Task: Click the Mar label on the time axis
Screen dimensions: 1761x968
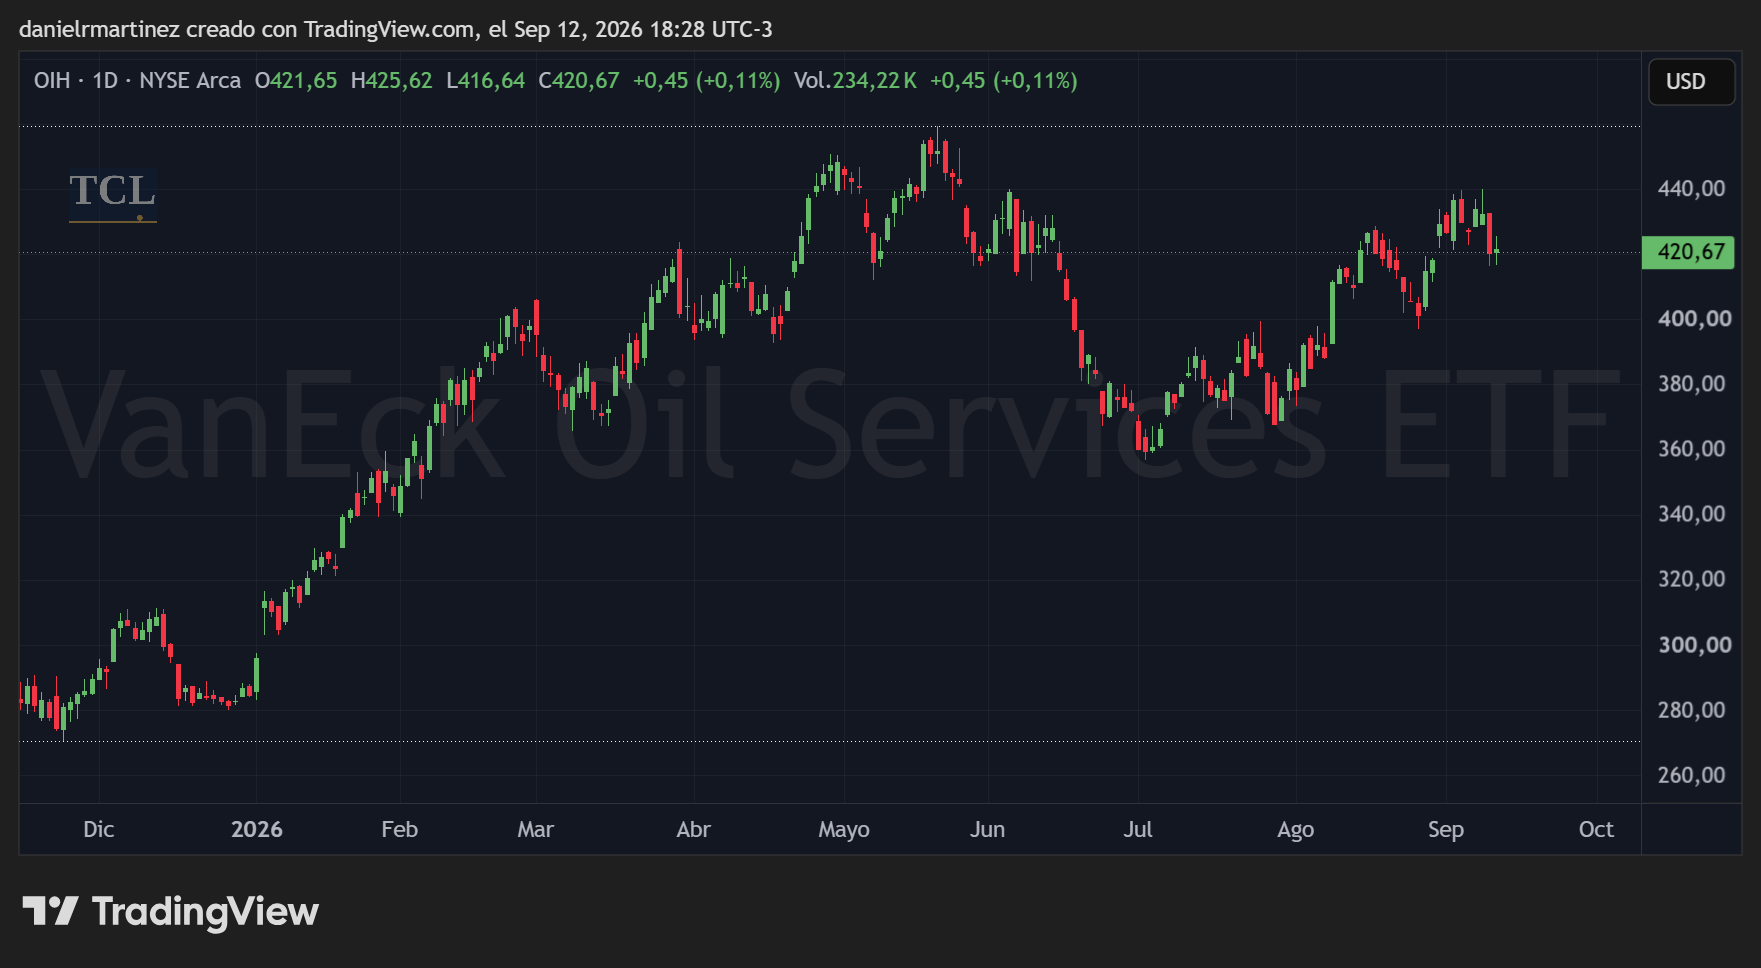Action: coord(536,829)
